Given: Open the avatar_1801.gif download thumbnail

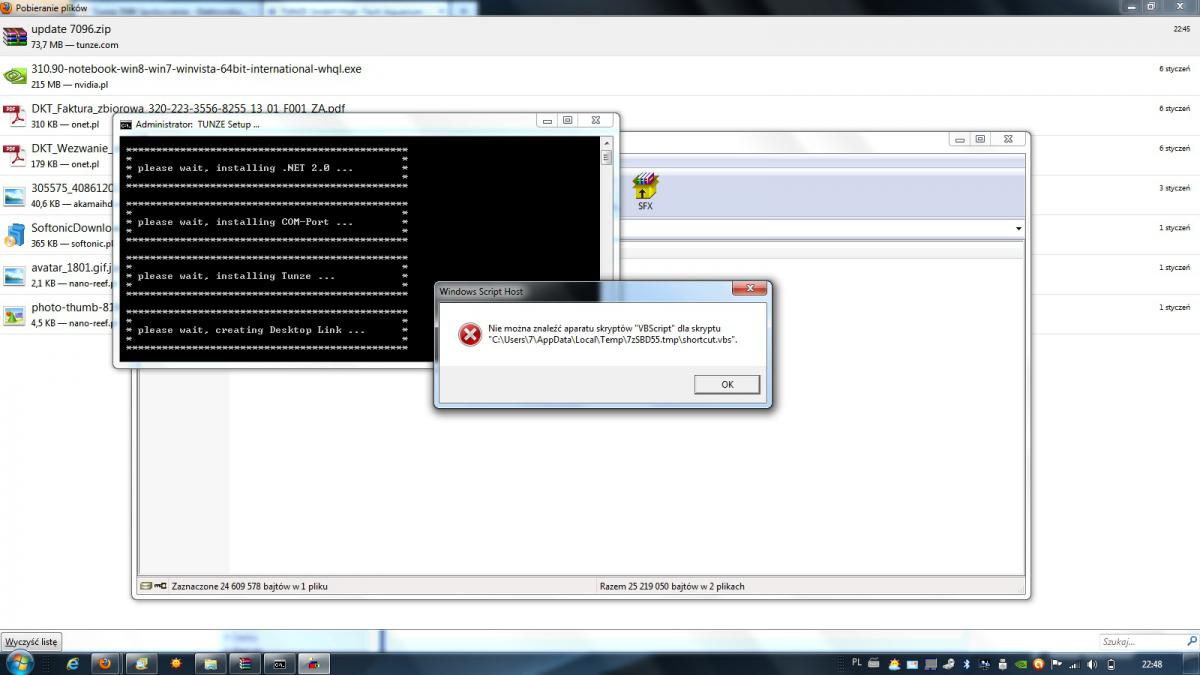Looking at the screenshot, I should pos(14,275).
